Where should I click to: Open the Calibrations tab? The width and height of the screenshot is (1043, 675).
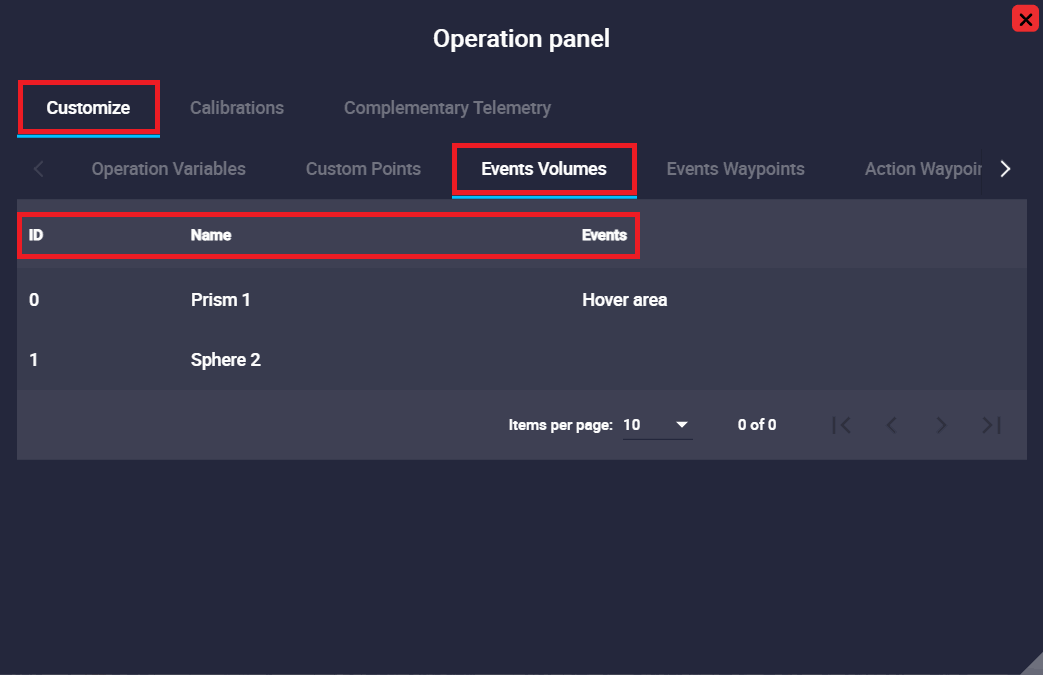[237, 108]
